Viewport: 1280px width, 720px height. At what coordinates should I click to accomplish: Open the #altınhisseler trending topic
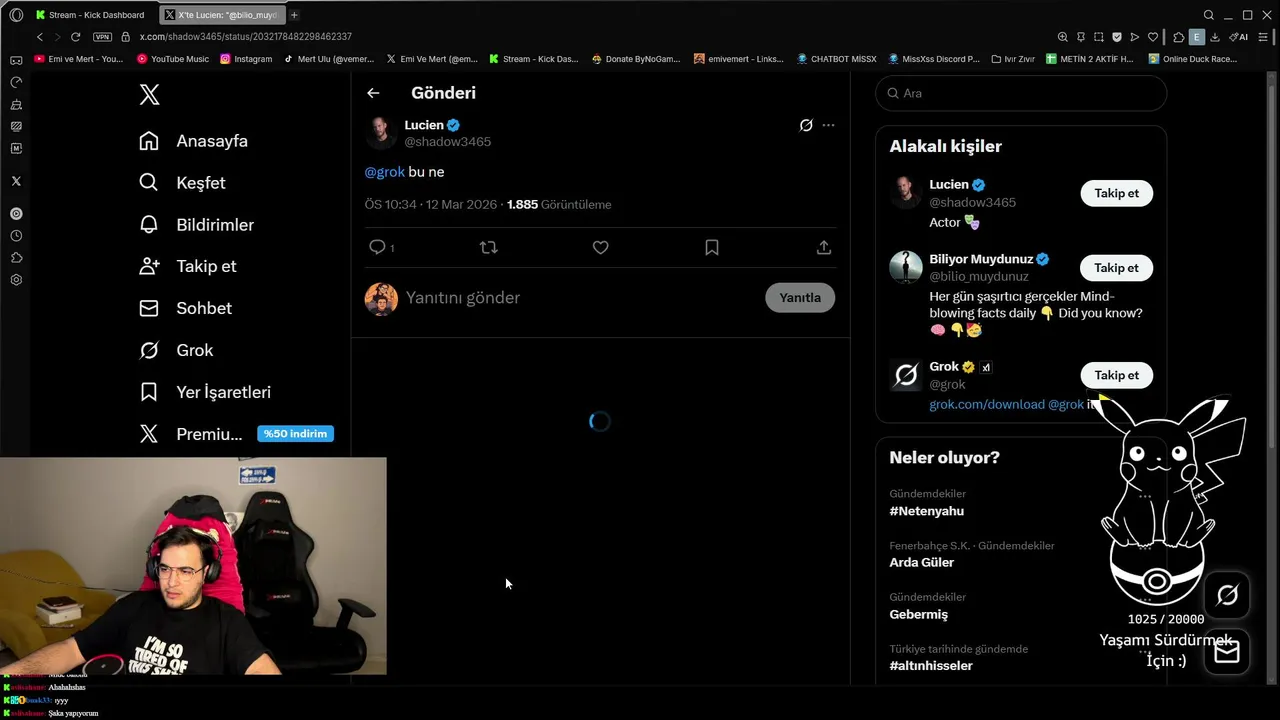click(931, 666)
